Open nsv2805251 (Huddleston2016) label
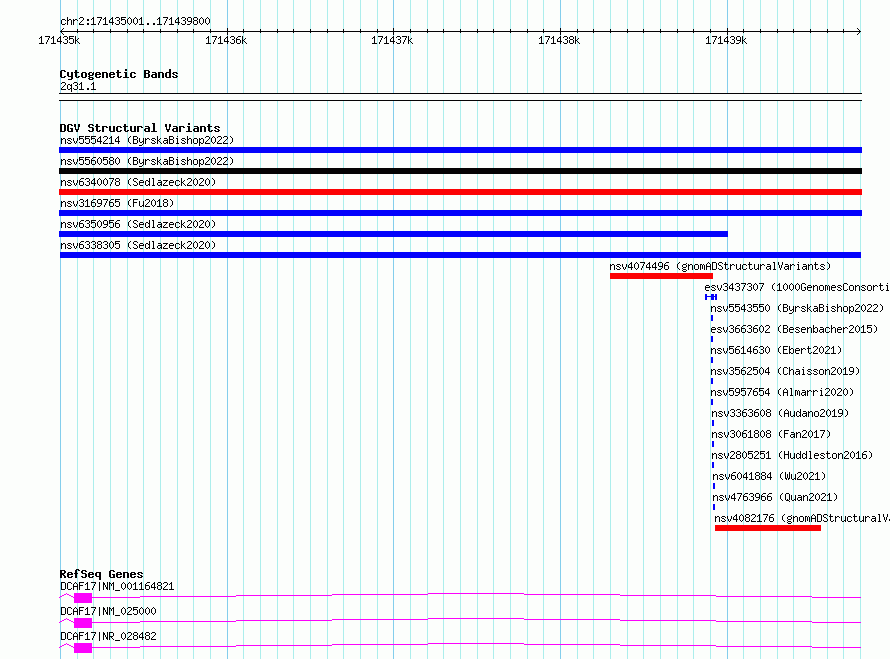Viewport: 890px width, 659px height. (x=792, y=455)
